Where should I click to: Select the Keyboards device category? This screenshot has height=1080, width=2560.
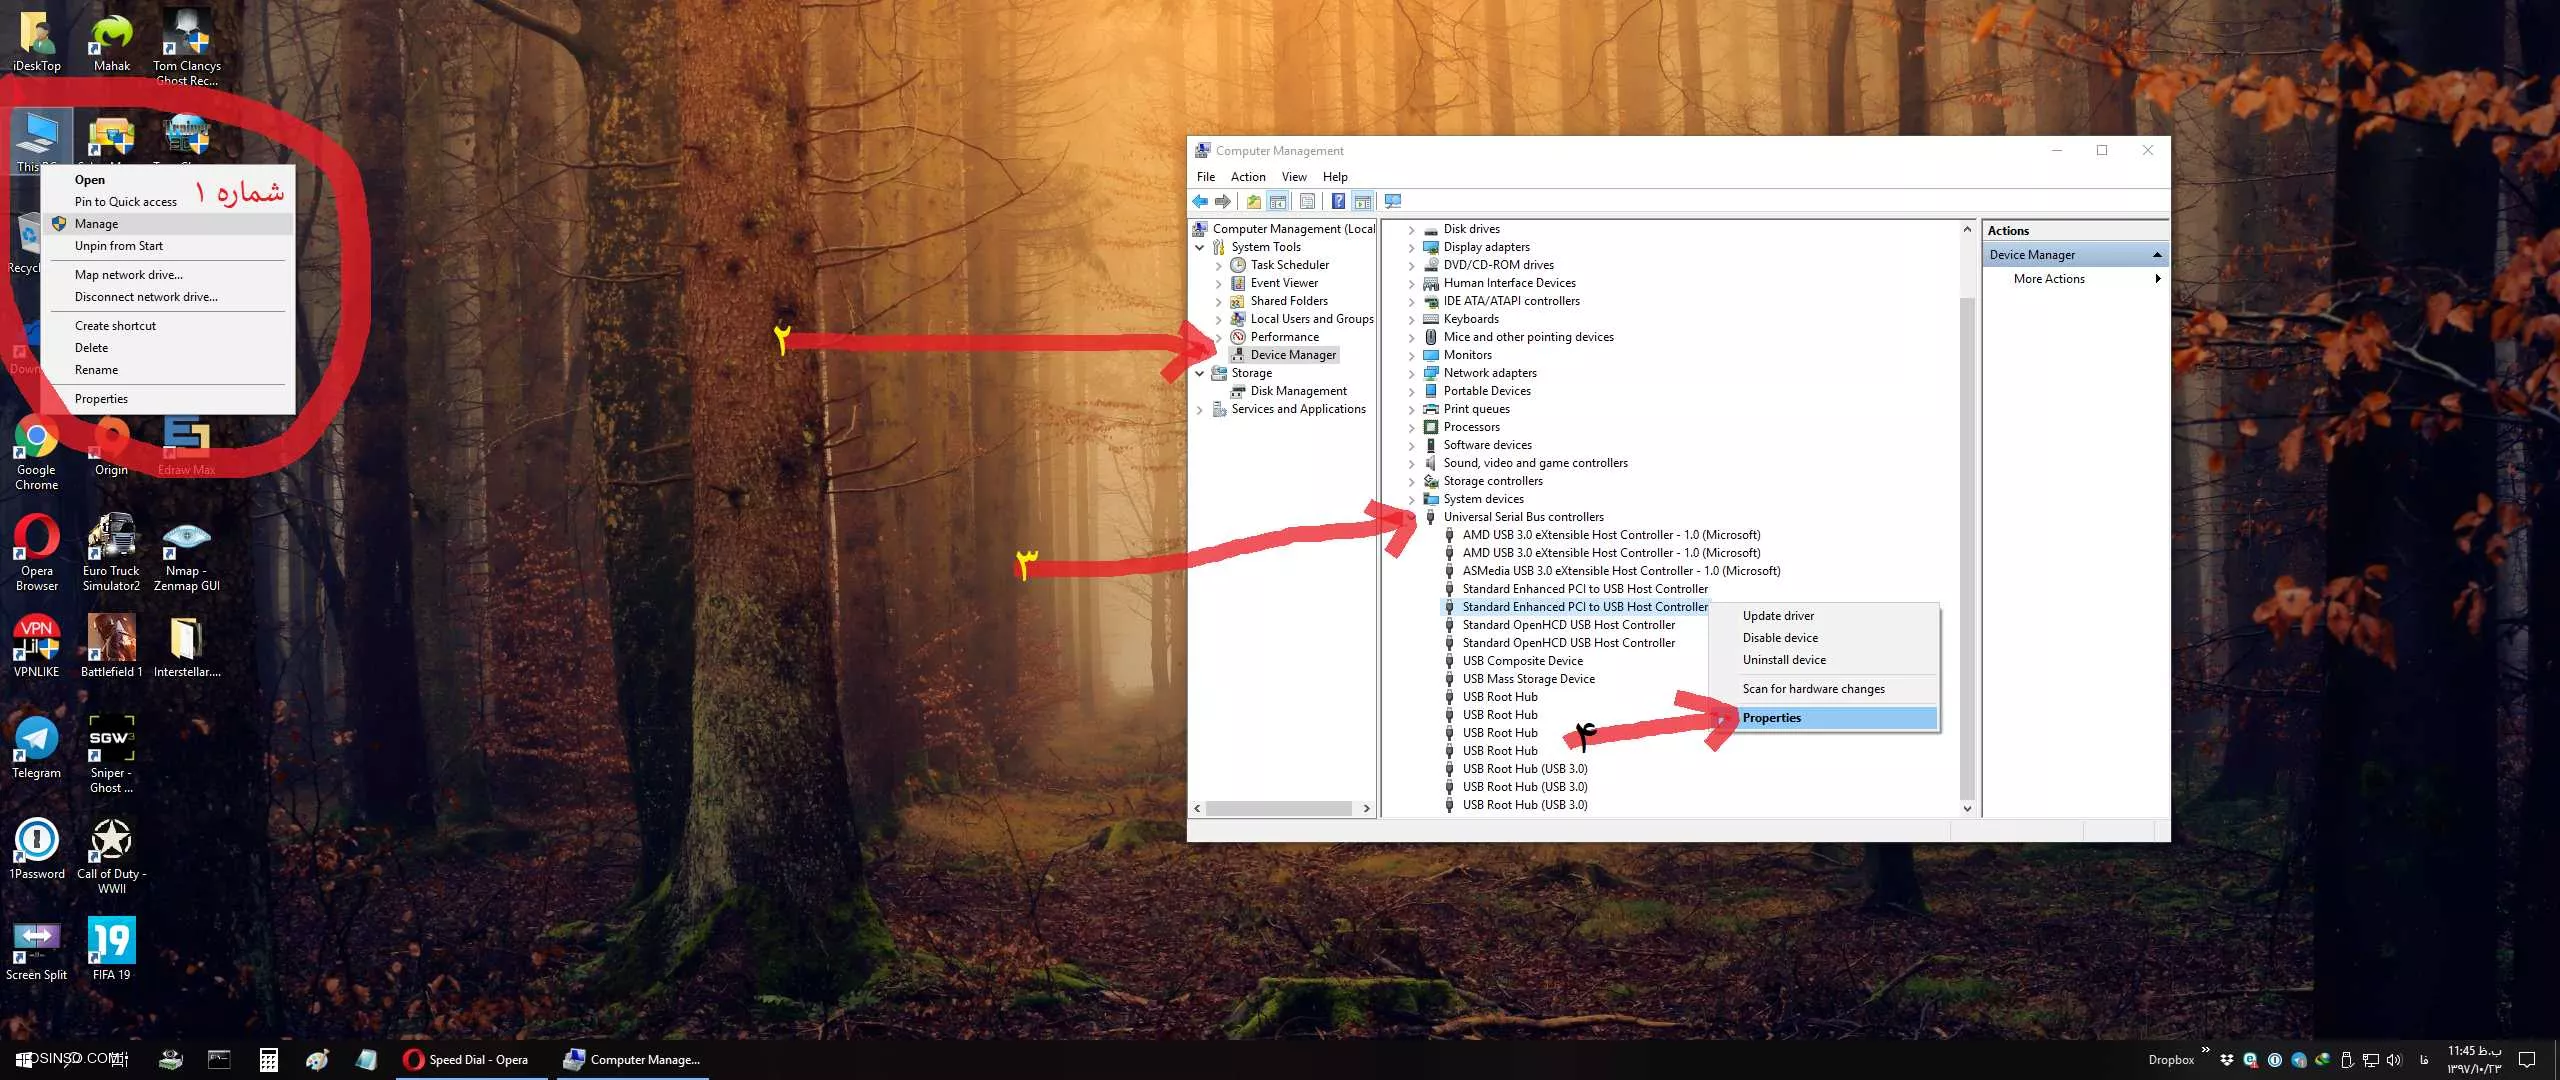click(1470, 319)
